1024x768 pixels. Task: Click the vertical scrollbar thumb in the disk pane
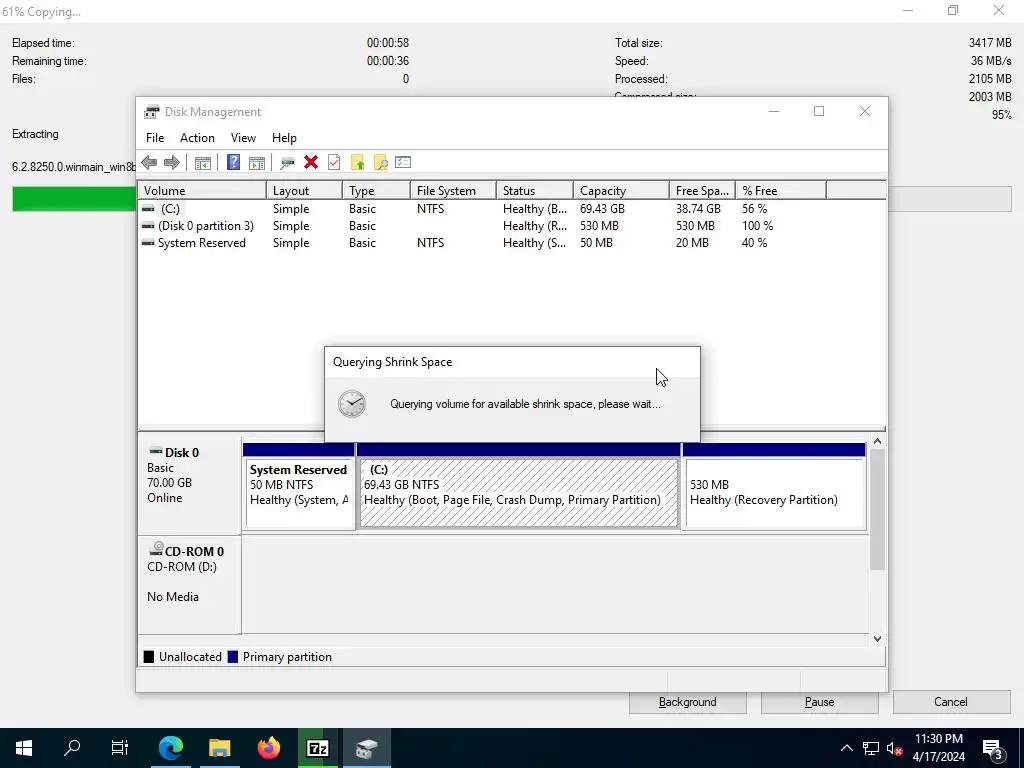click(x=878, y=509)
